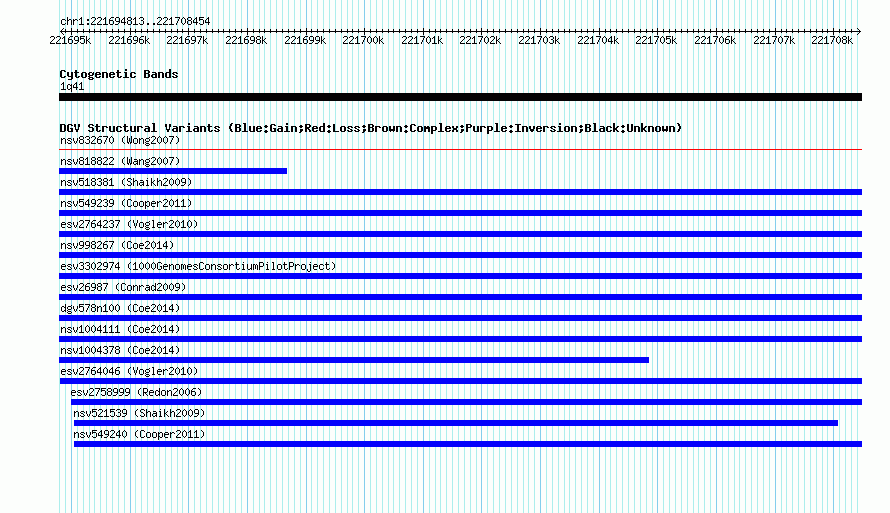Click the 221703k ruler position
The height and width of the screenshot is (513, 890).
[x=539, y=40]
